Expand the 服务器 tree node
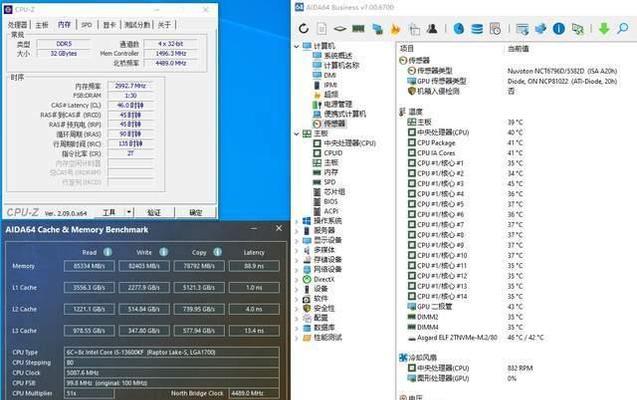 [x=297, y=231]
